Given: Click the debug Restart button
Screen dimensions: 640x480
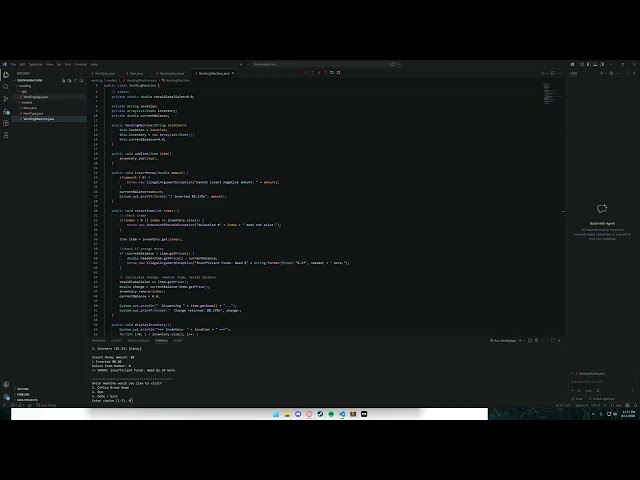Looking at the screenshot, I should coord(332,73).
